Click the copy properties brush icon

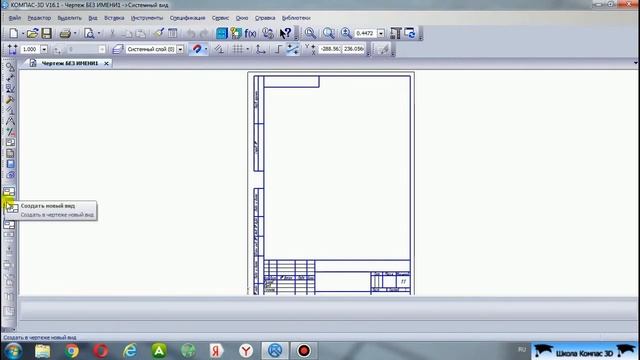[x=159, y=33]
